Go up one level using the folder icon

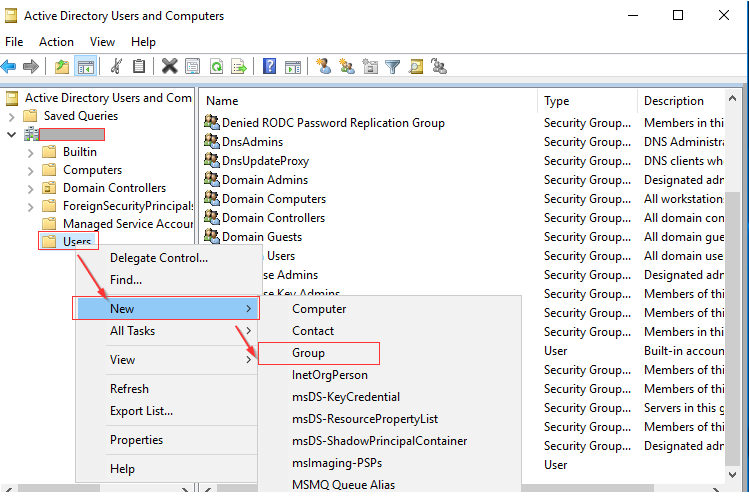62,66
